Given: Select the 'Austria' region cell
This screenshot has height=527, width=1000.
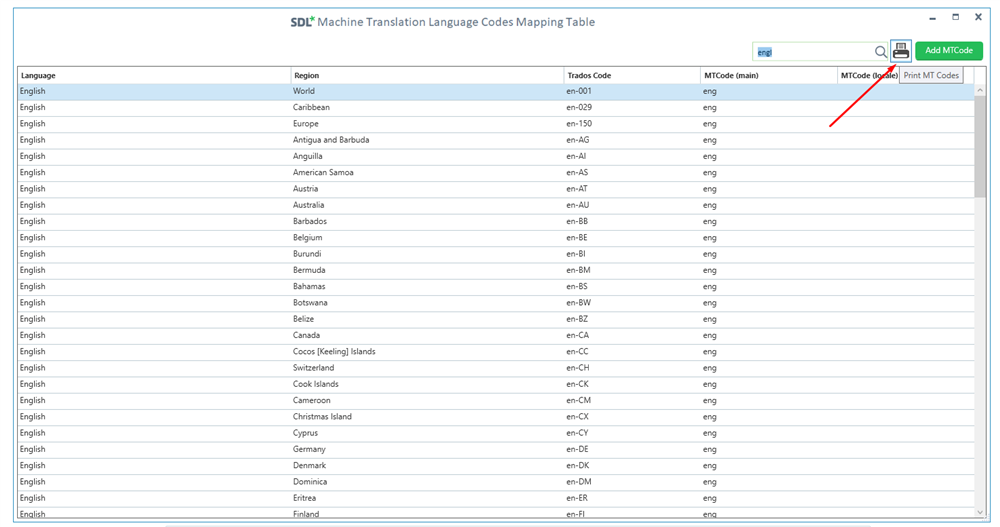Looking at the screenshot, I should coord(427,189).
